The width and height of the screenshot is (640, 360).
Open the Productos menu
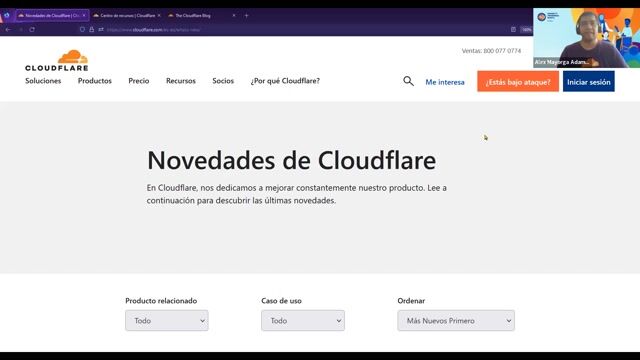coord(95,81)
